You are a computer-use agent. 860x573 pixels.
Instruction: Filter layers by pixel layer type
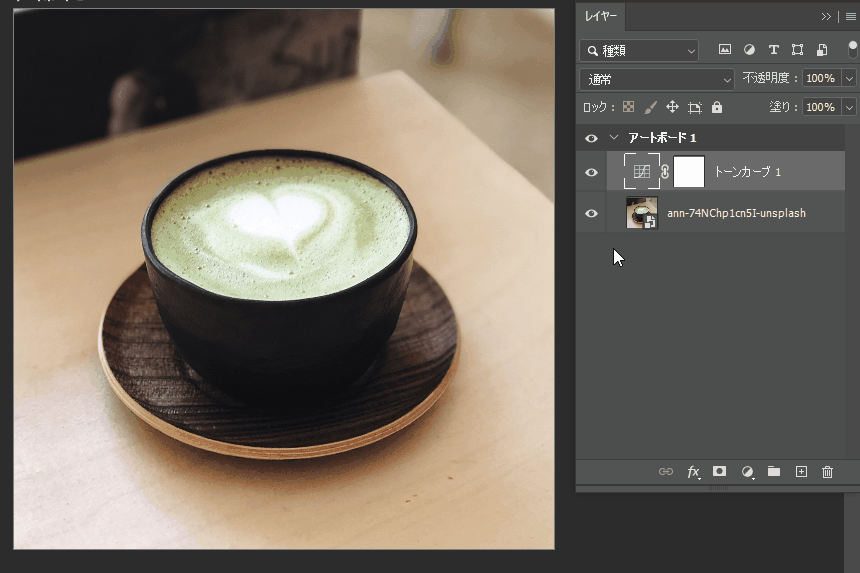click(x=725, y=50)
